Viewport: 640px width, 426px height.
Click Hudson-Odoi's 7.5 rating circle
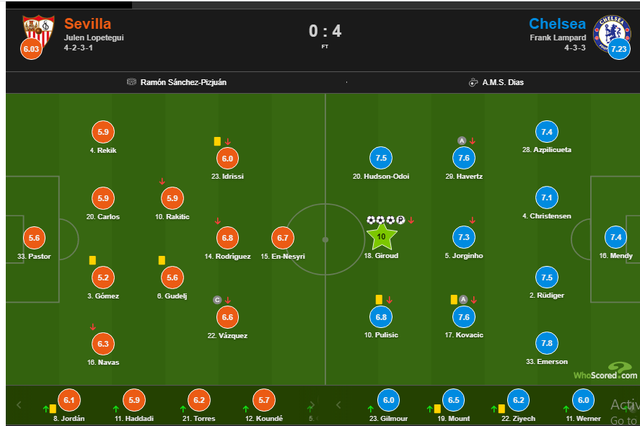coord(380,158)
